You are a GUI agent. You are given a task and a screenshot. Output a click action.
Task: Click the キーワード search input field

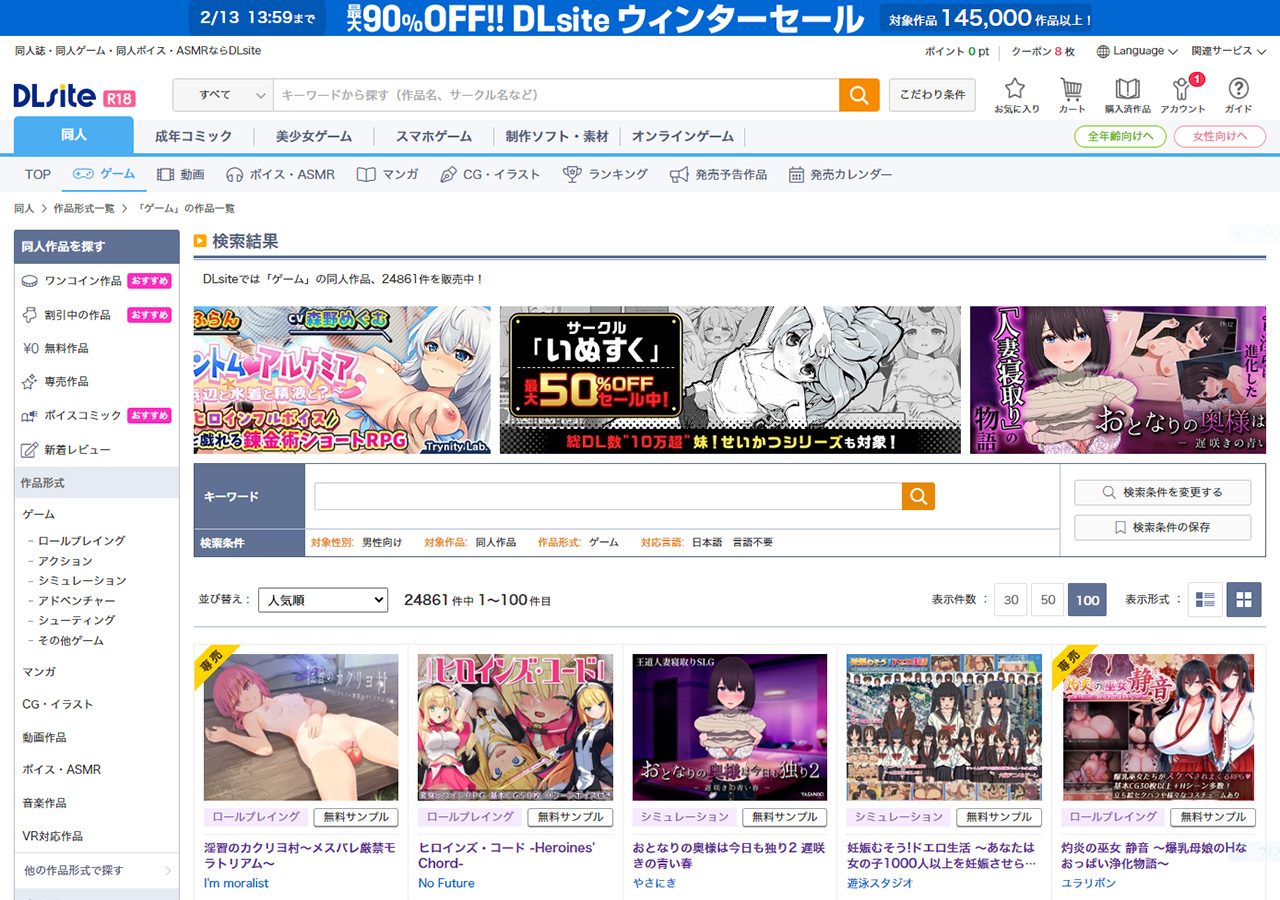pyautogui.click(x=608, y=496)
